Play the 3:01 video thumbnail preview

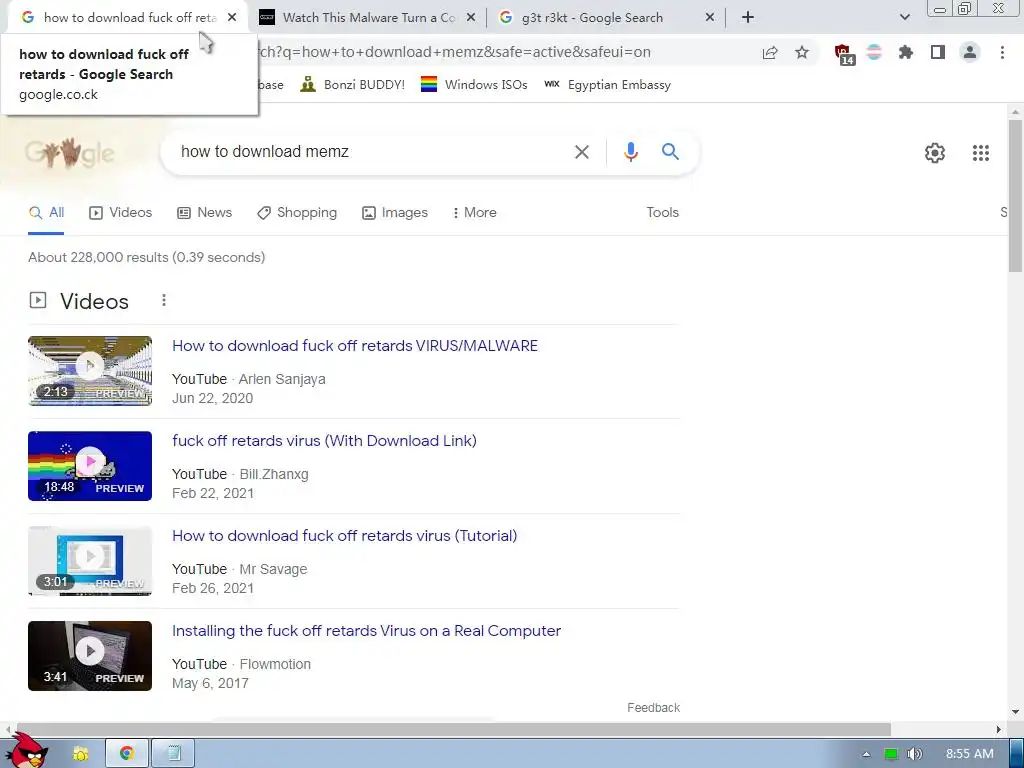[x=90, y=560]
